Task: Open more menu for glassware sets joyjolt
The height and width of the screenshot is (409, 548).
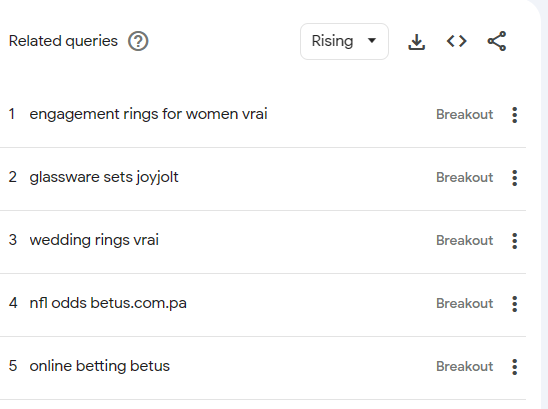Action: 514,178
